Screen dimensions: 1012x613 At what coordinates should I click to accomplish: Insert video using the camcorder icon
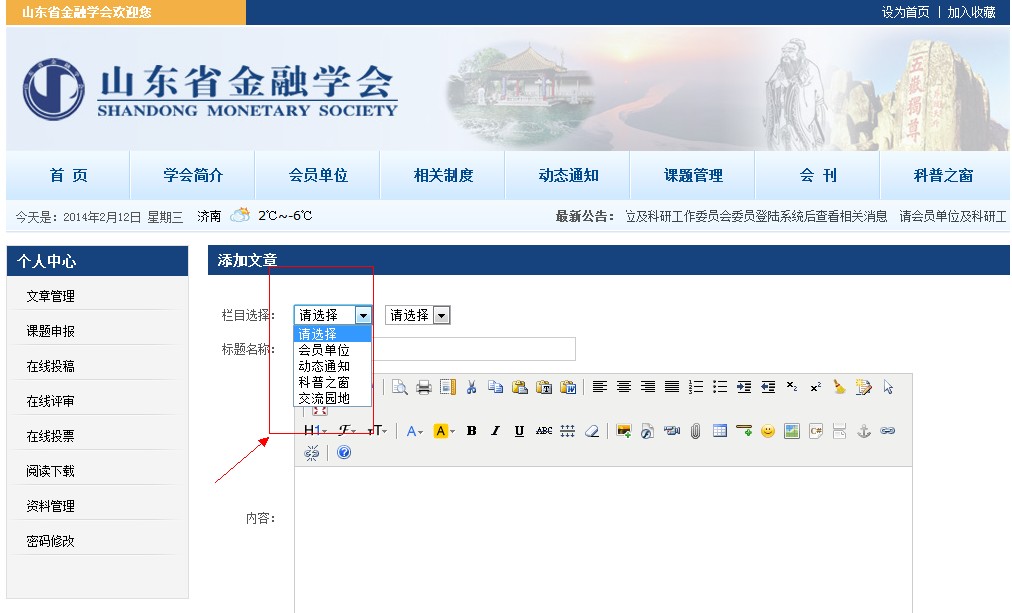[x=672, y=431]
